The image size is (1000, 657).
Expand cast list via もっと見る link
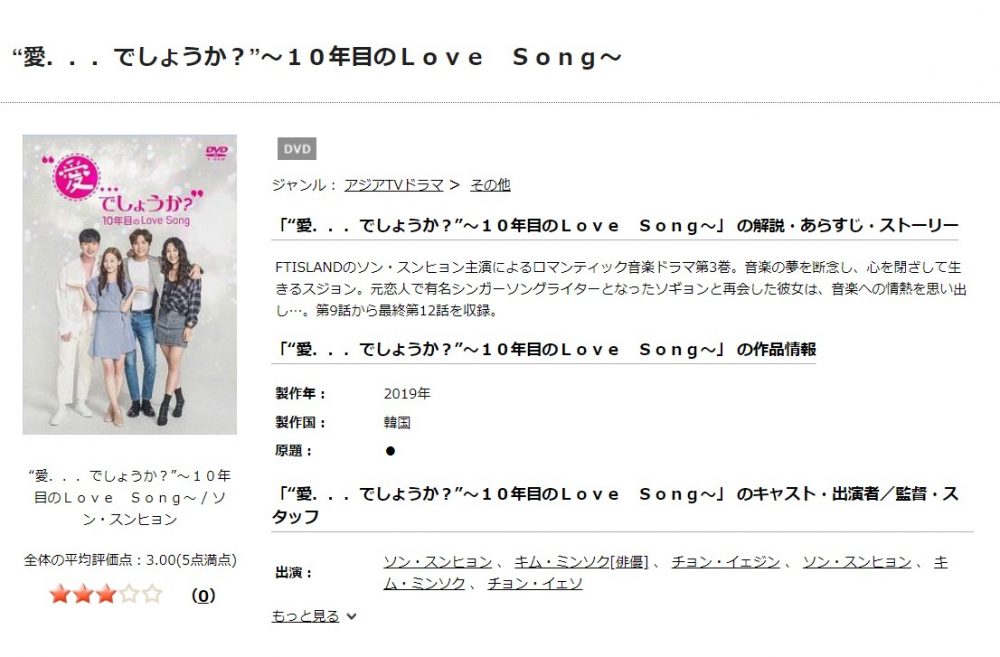coord(305,616)
